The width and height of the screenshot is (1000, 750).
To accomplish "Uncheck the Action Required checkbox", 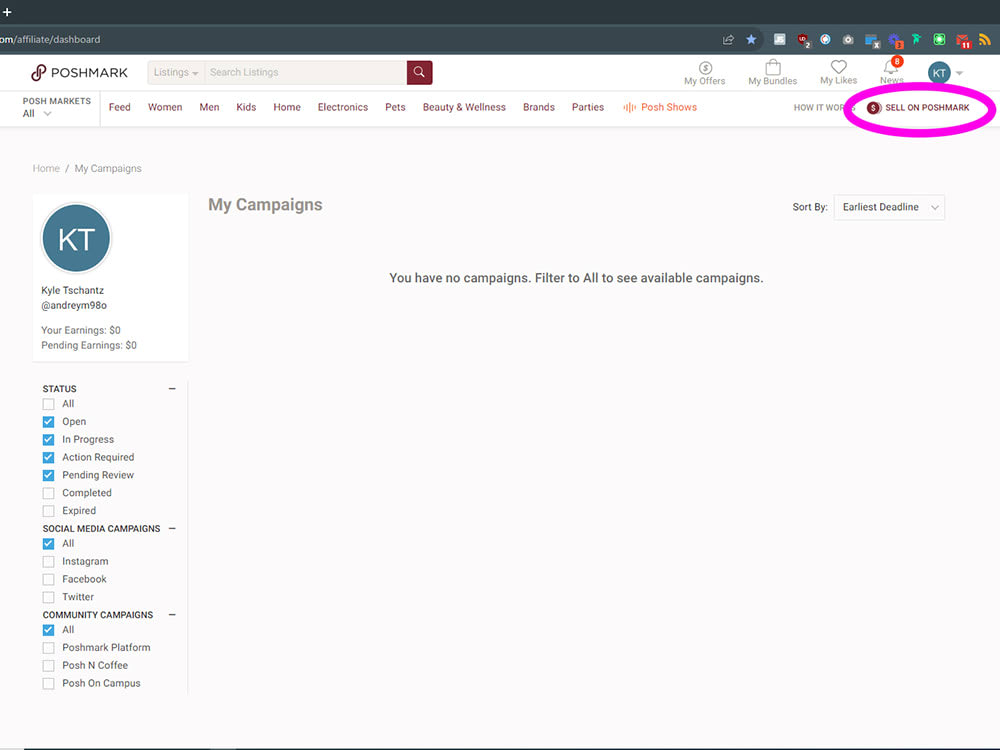I will (x=48, y=458).
